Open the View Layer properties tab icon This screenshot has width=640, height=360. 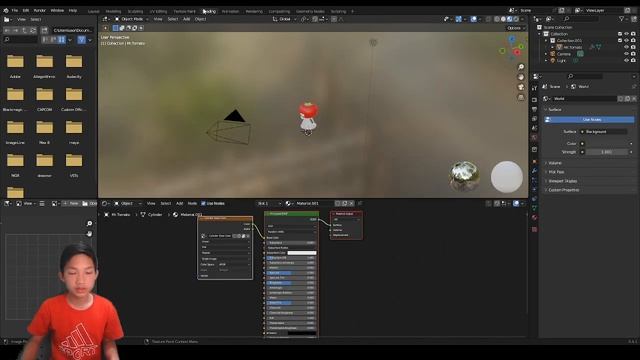click(534, 119)
